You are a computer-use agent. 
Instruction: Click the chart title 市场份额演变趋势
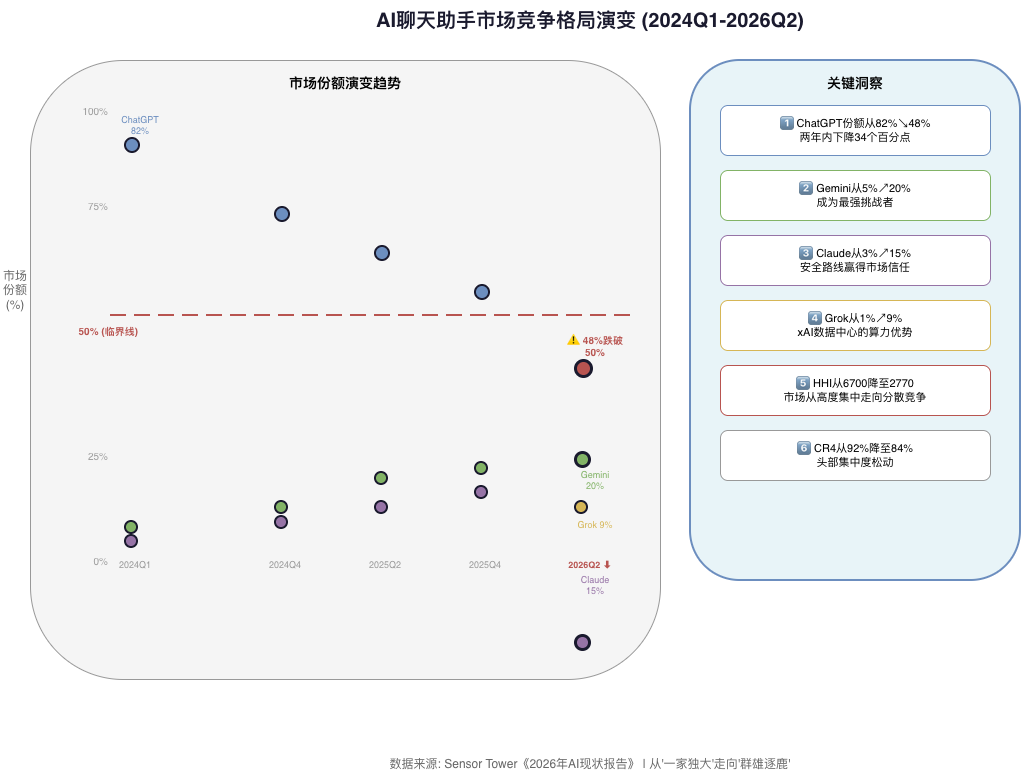(345, 83)
